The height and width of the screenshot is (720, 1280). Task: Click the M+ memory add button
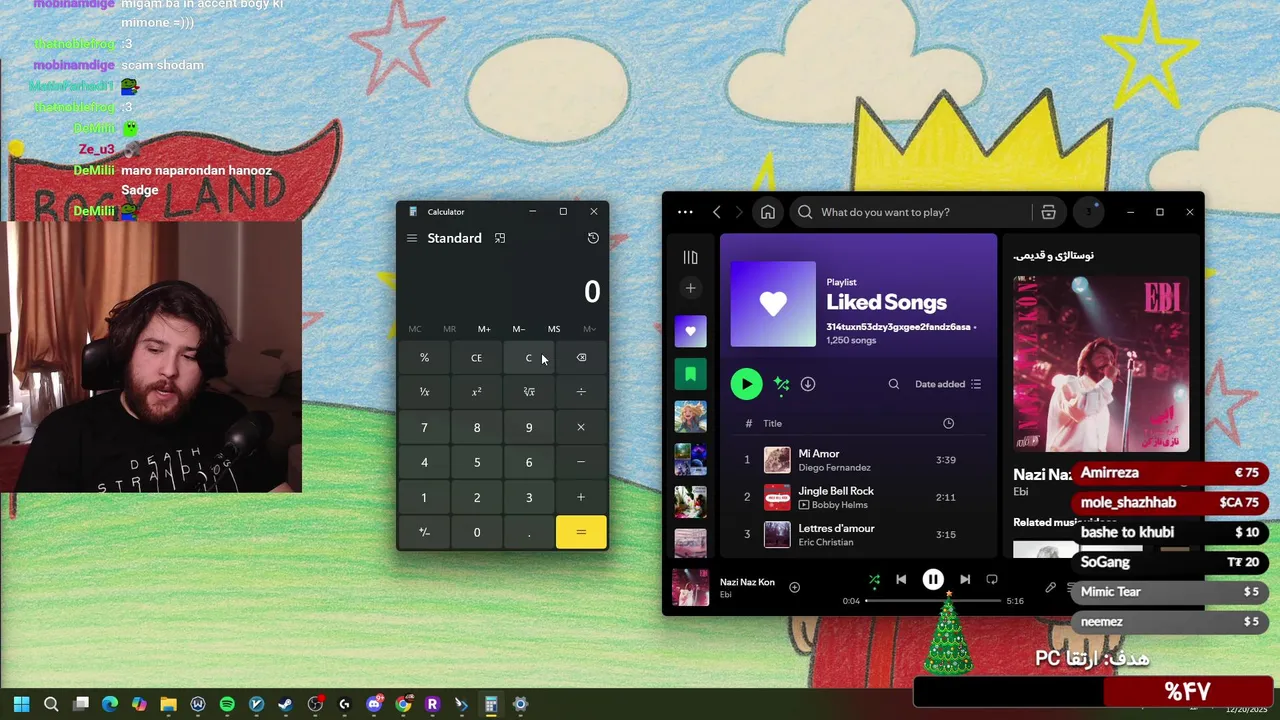(484, 329)
